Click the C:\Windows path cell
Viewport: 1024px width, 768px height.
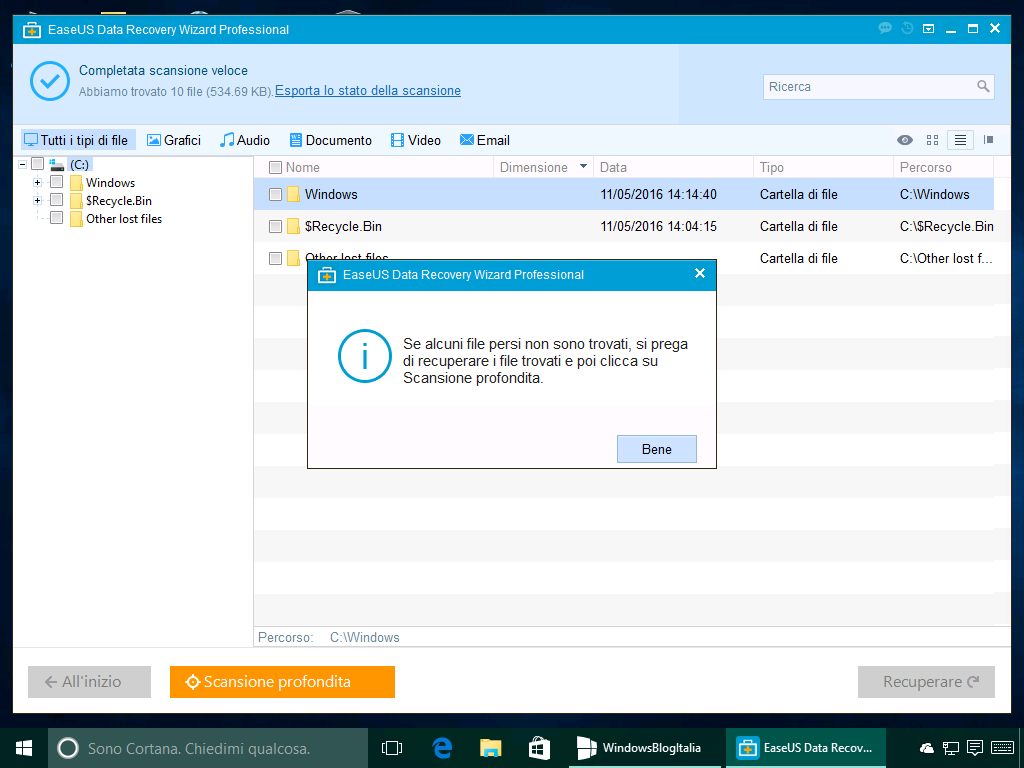pos(935,195)
